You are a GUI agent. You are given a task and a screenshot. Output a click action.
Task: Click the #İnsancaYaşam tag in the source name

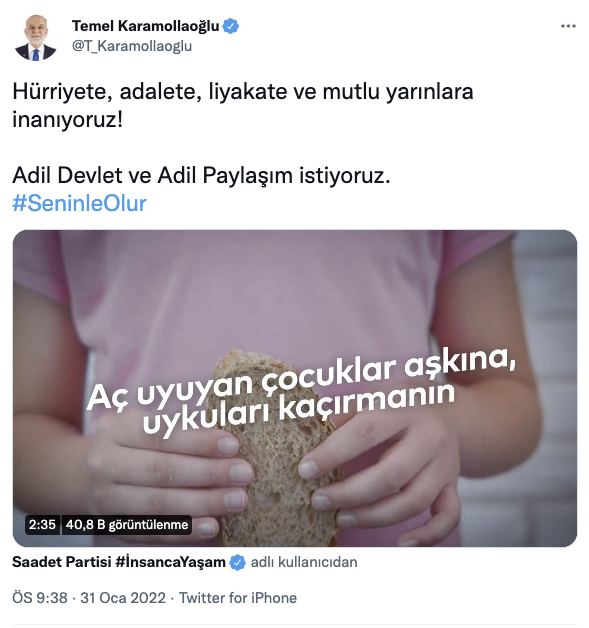[171, 562]
